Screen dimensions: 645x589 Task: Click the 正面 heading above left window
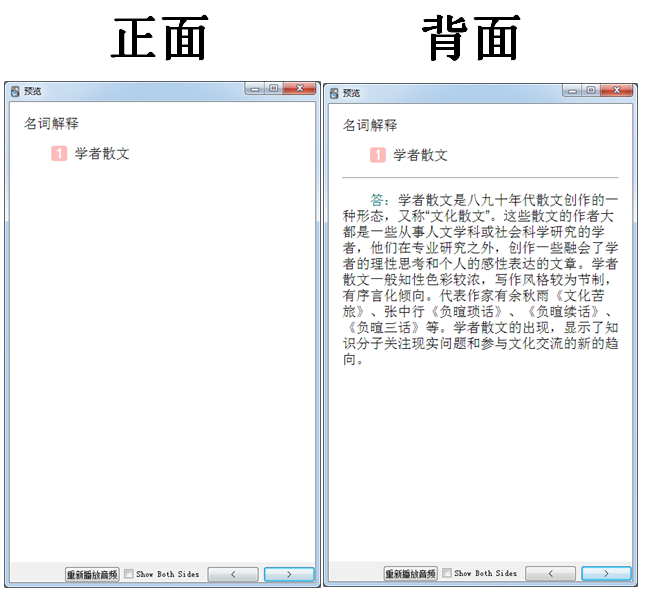[160, 38]
